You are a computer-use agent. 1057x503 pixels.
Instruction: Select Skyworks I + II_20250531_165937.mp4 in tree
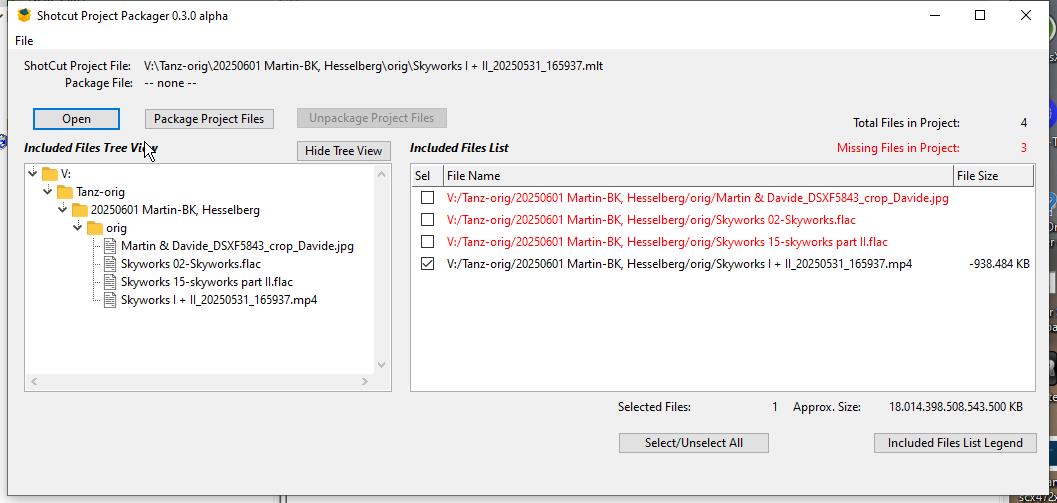219,300
